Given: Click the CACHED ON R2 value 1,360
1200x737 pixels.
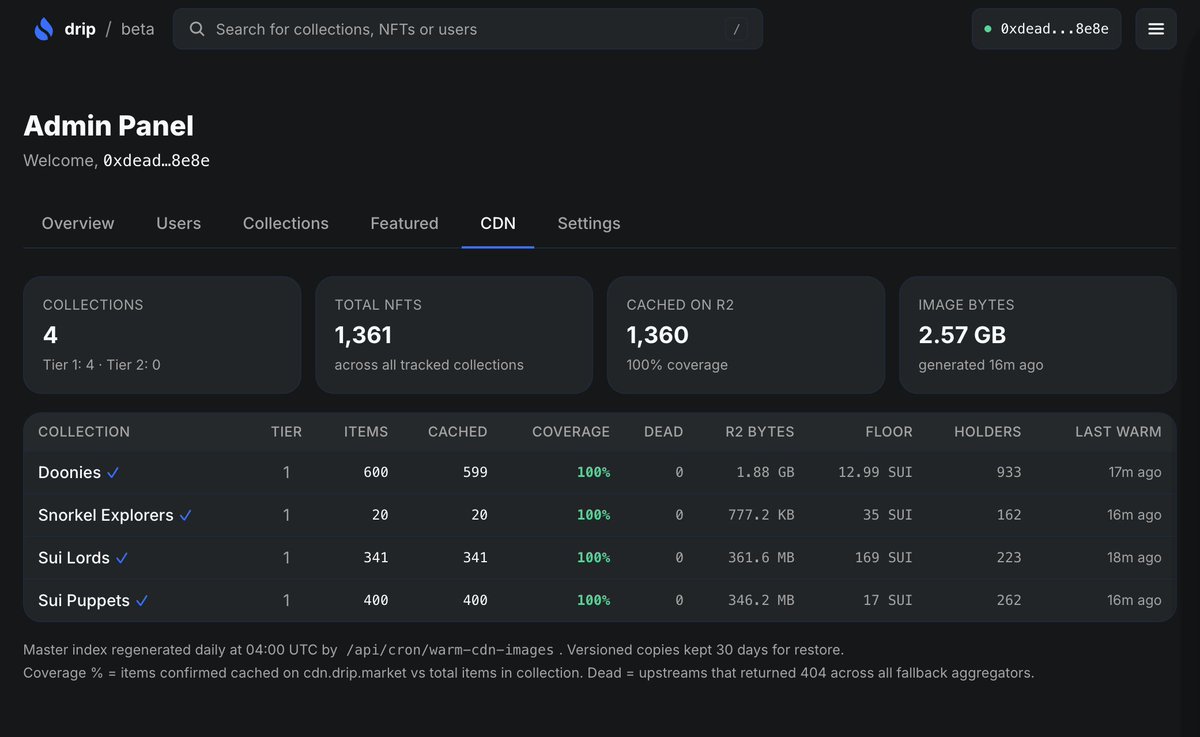Looking at the screenshot, I should (x=658, y=335).
